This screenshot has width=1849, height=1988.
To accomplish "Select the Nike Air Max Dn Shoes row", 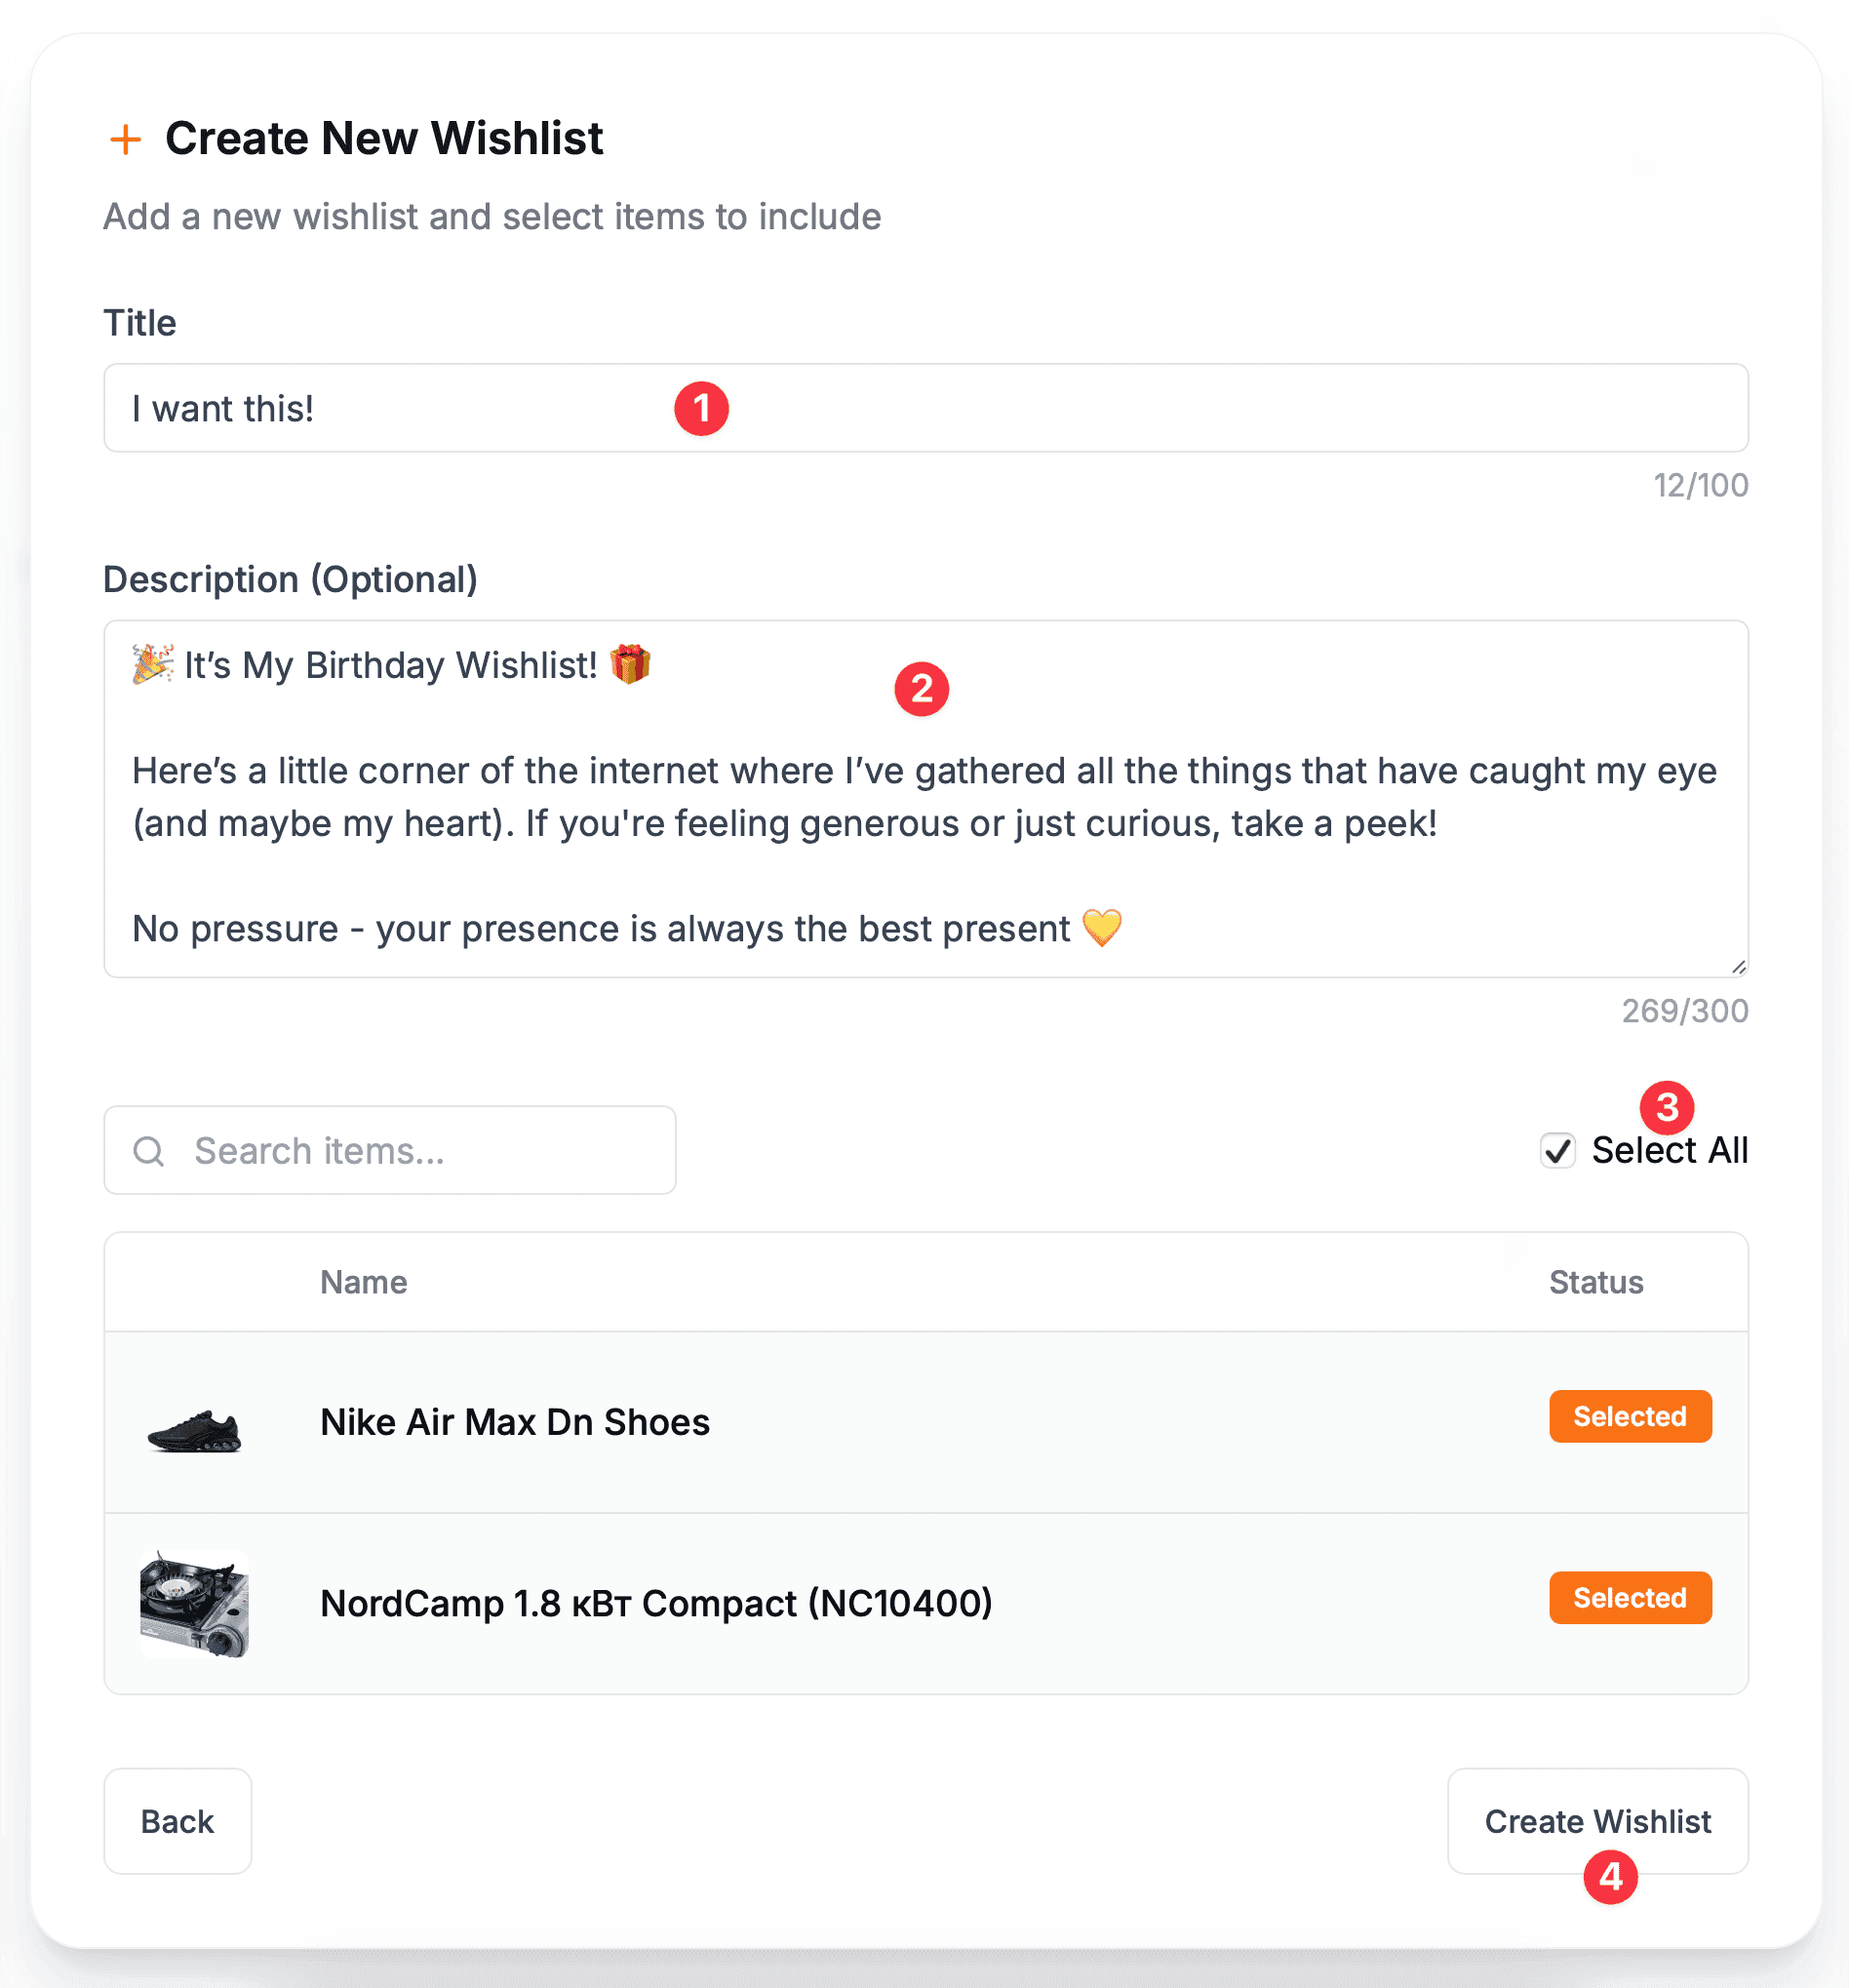I will pos(900,1422).
